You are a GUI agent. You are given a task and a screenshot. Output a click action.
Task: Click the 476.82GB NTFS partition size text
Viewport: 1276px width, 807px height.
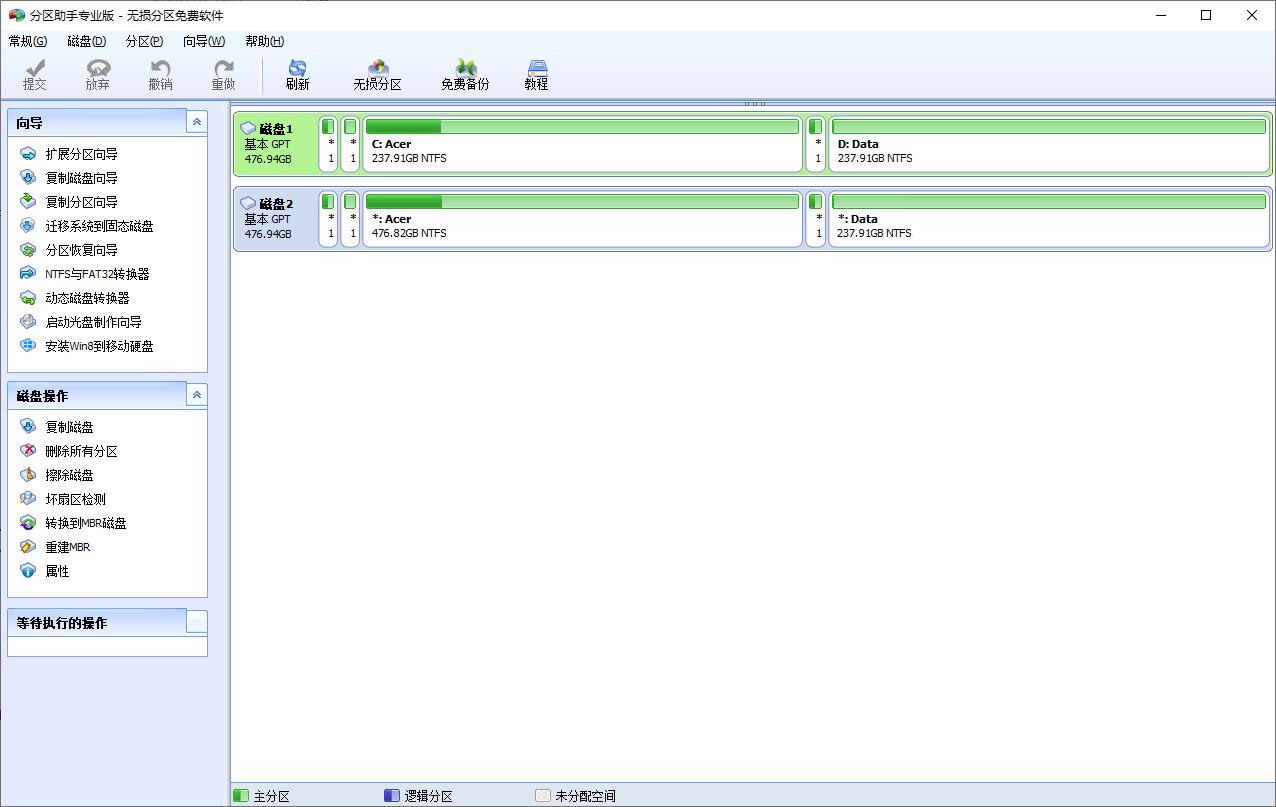click(409, 233)
